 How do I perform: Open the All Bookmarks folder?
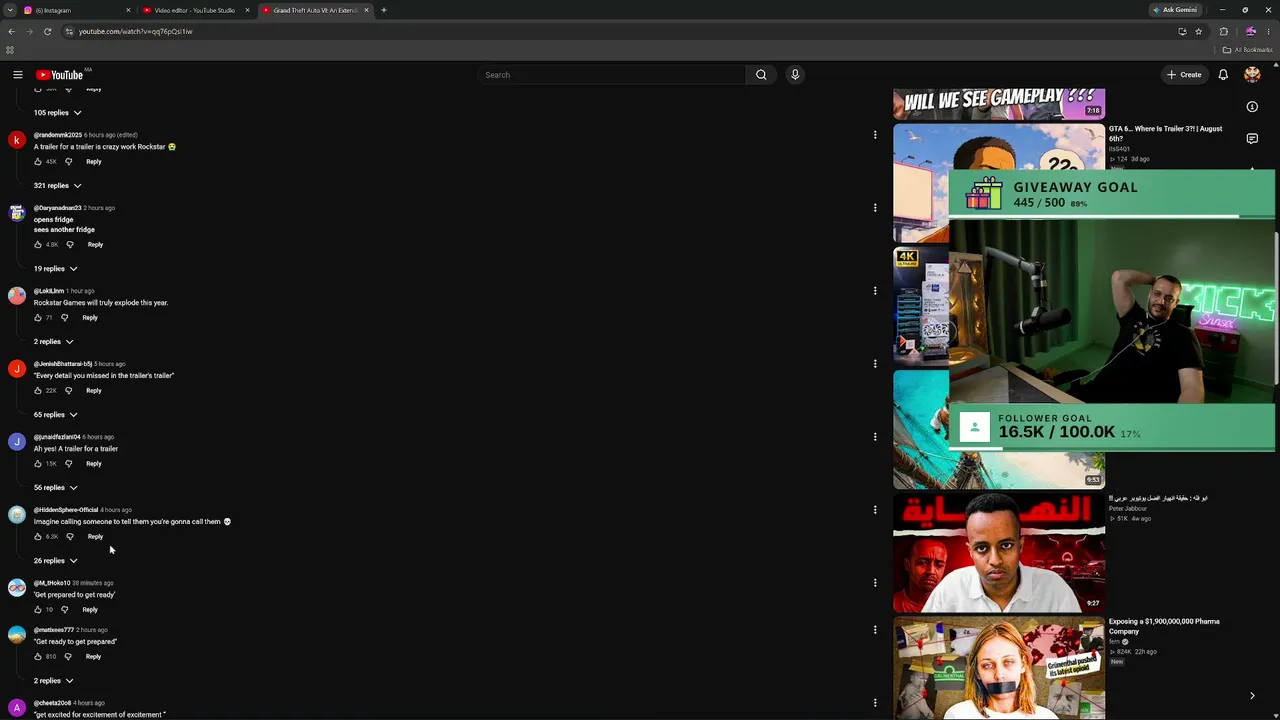1247,50
